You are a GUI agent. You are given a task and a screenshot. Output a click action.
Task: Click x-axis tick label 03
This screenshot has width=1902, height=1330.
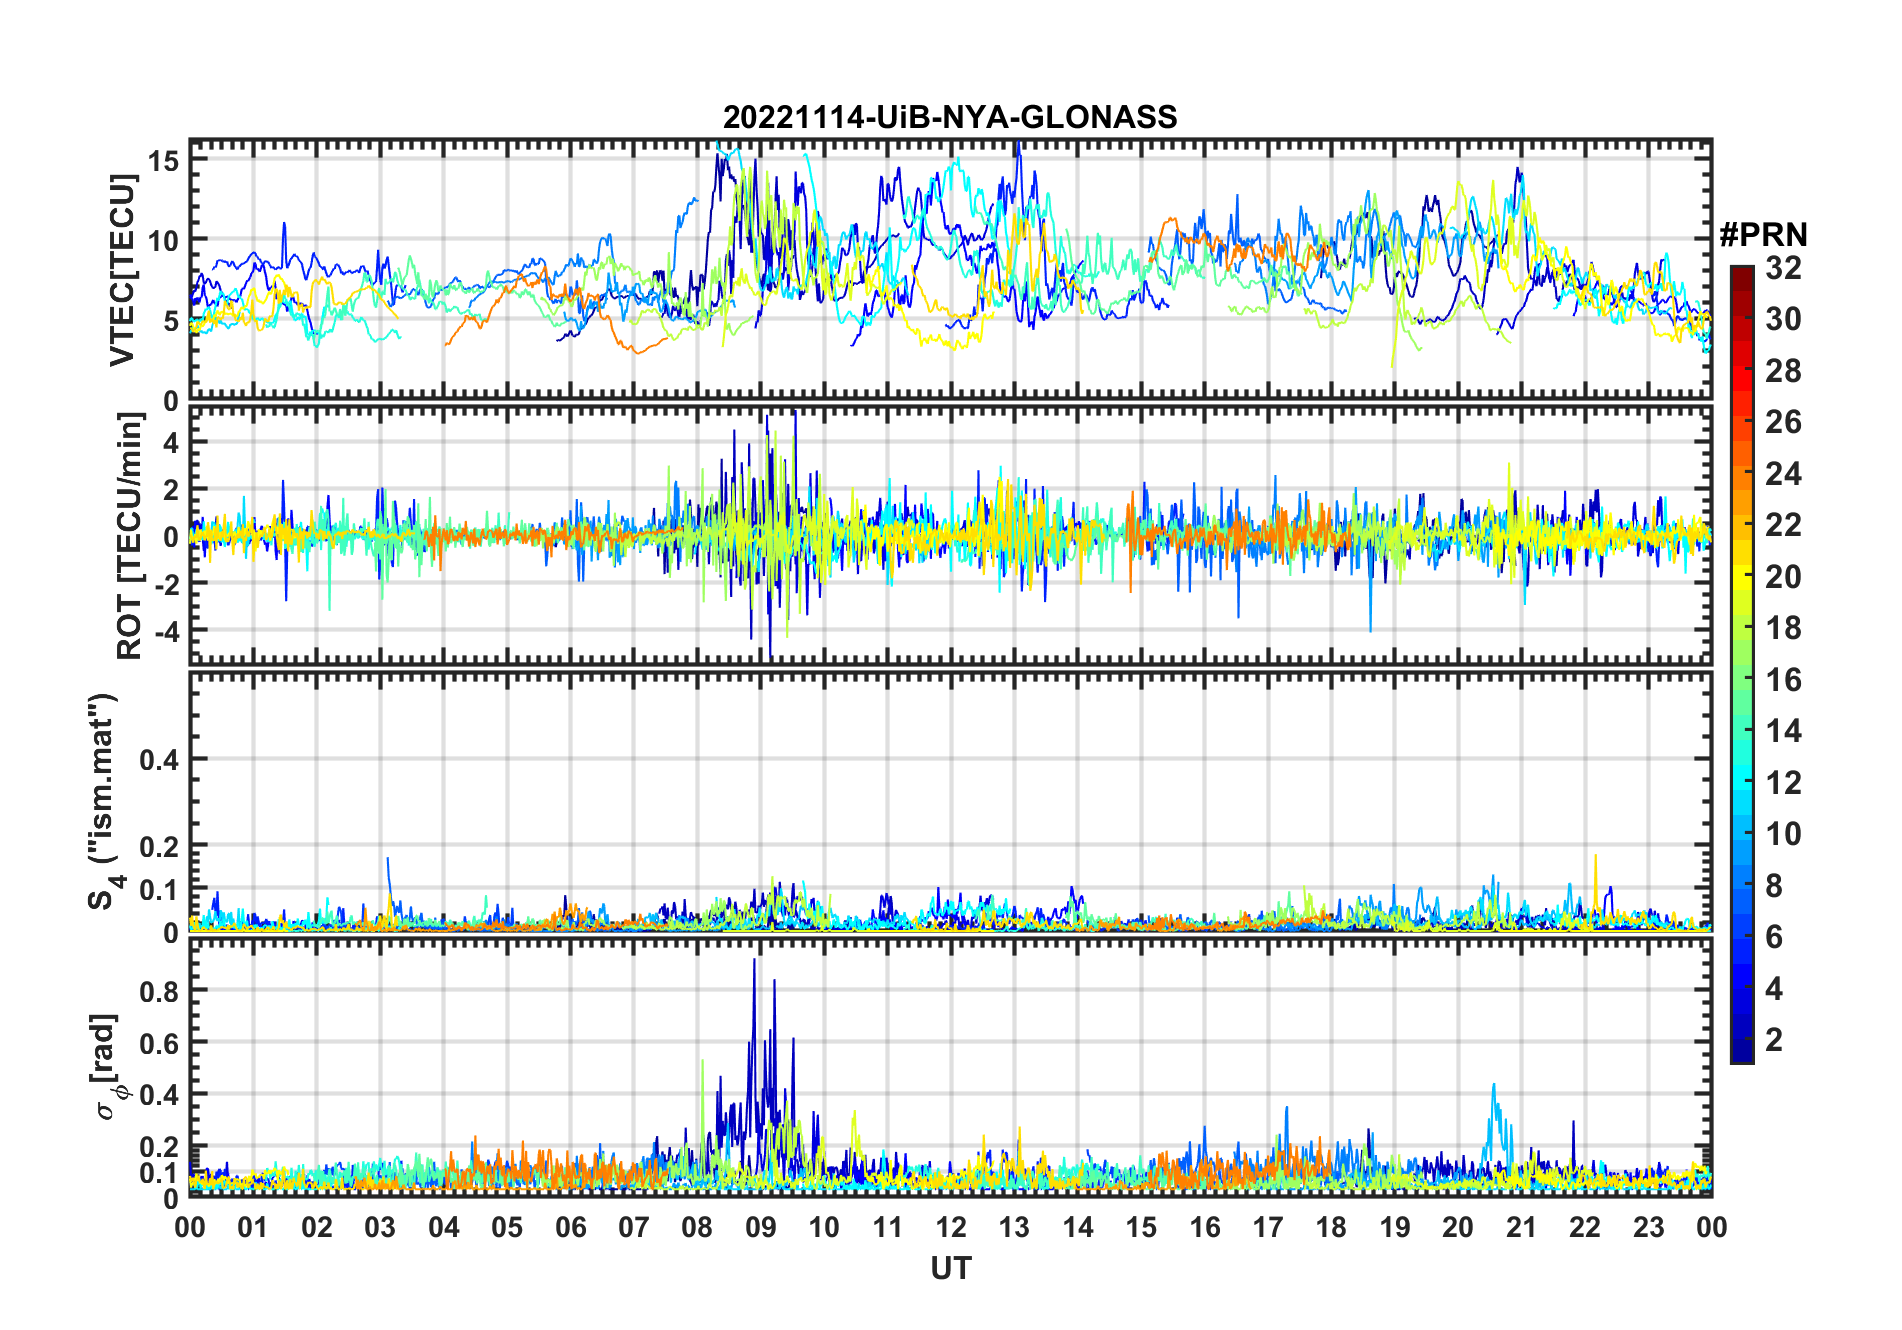380,1227
